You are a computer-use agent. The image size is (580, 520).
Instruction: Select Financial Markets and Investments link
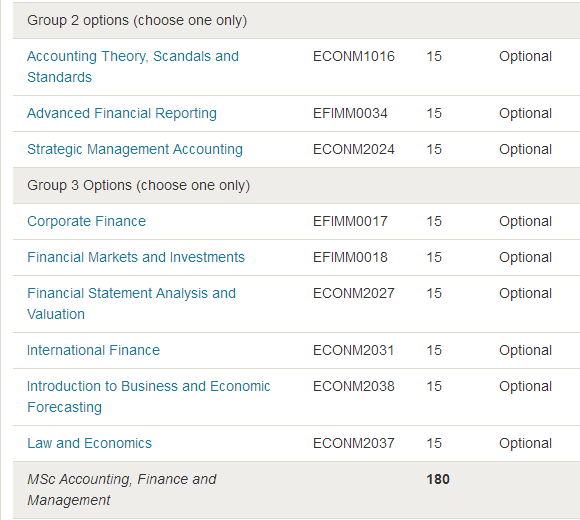pos(136,257)
